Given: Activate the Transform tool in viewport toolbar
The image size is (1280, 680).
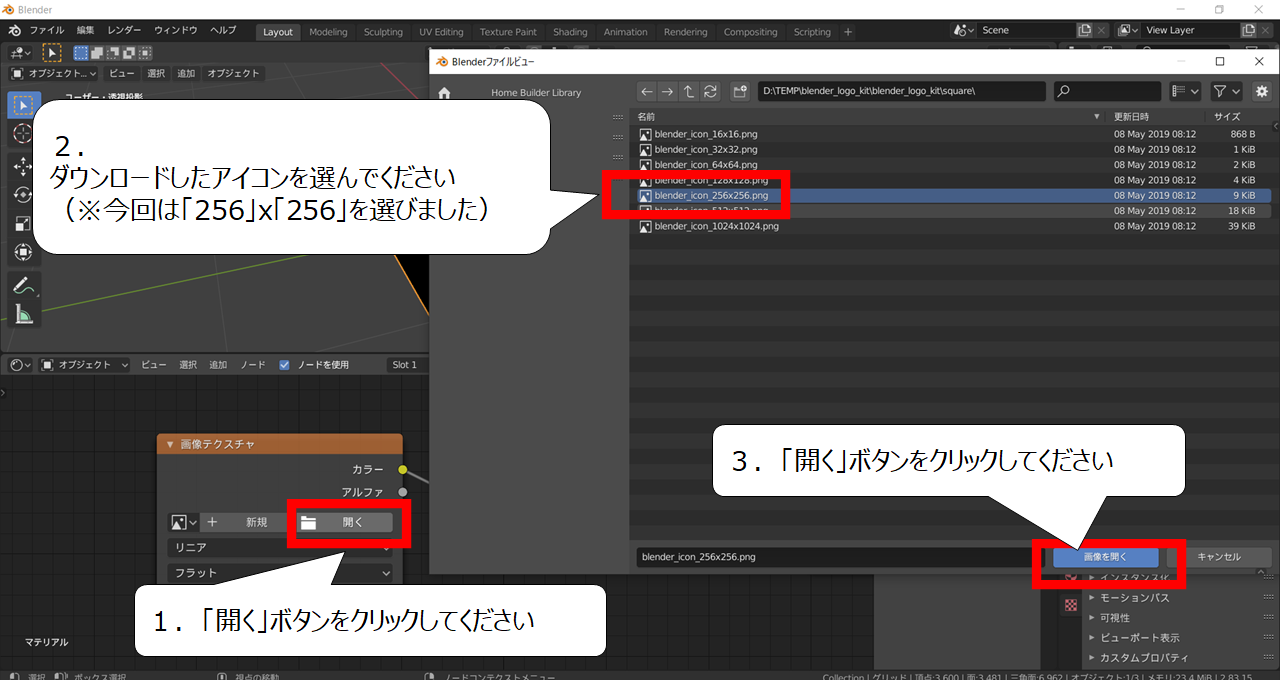Looking at the screenshot, I should pos(24,253).
